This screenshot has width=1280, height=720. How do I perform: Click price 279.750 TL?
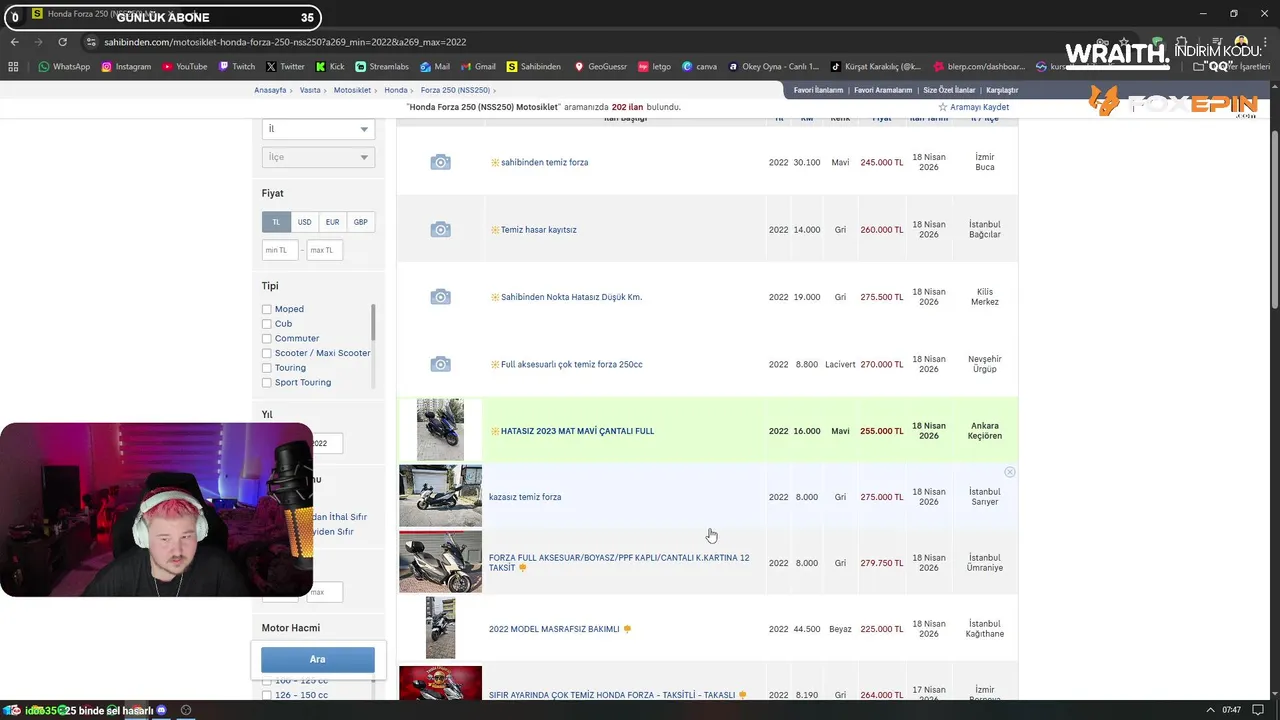click(x=881, y=563)
